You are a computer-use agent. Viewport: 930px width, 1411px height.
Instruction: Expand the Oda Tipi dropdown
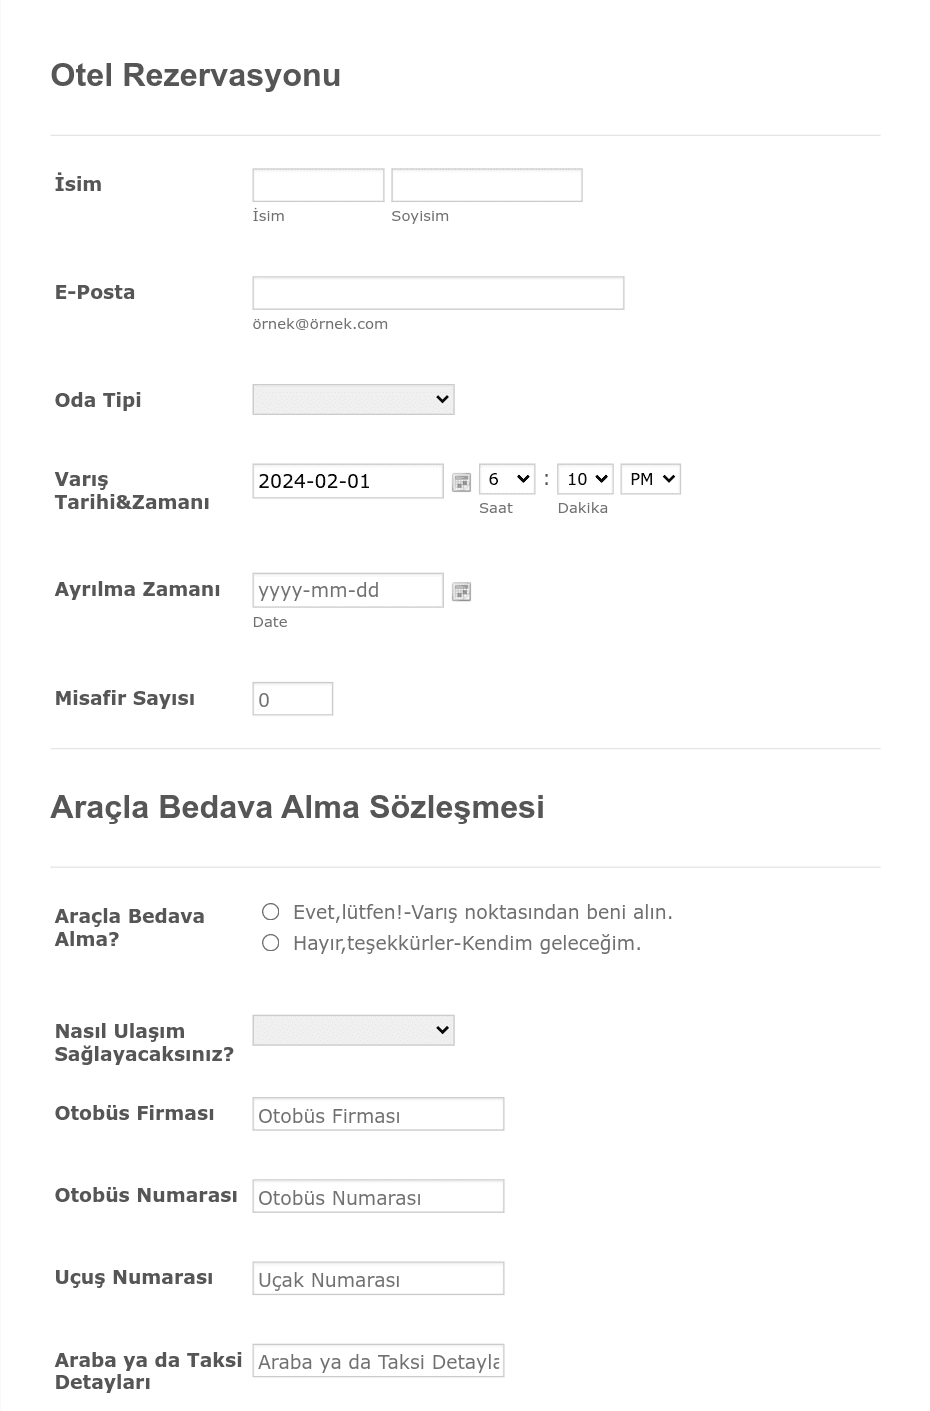[x=353, y=399]
